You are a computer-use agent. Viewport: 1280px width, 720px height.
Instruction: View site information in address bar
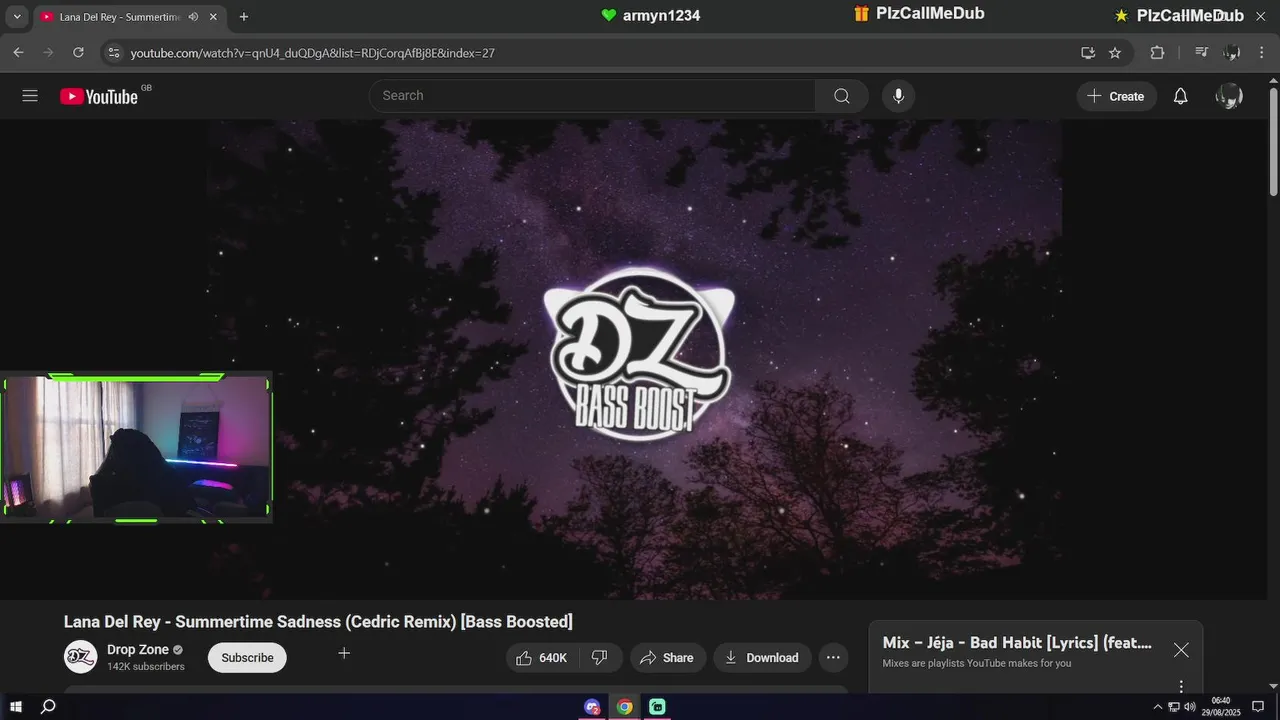click(x=113, y=53)
